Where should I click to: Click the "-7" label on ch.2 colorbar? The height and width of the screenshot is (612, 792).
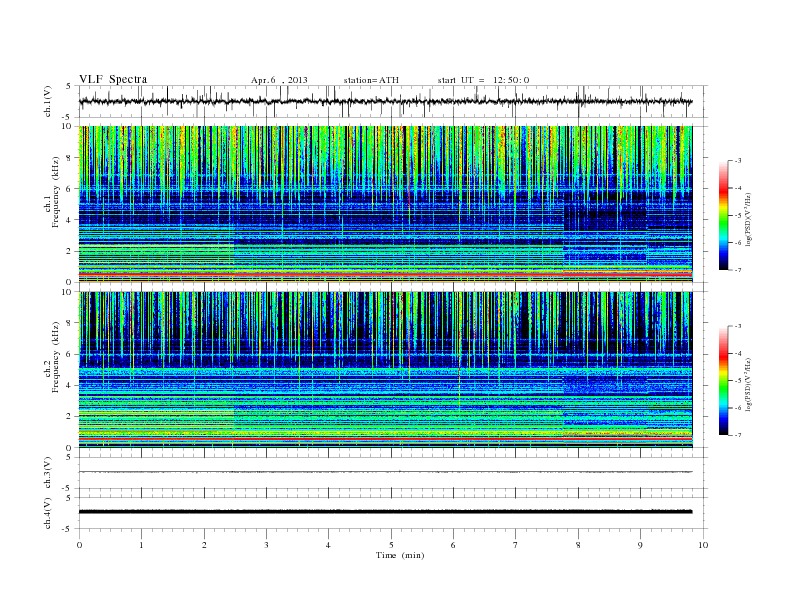[738, 435]
